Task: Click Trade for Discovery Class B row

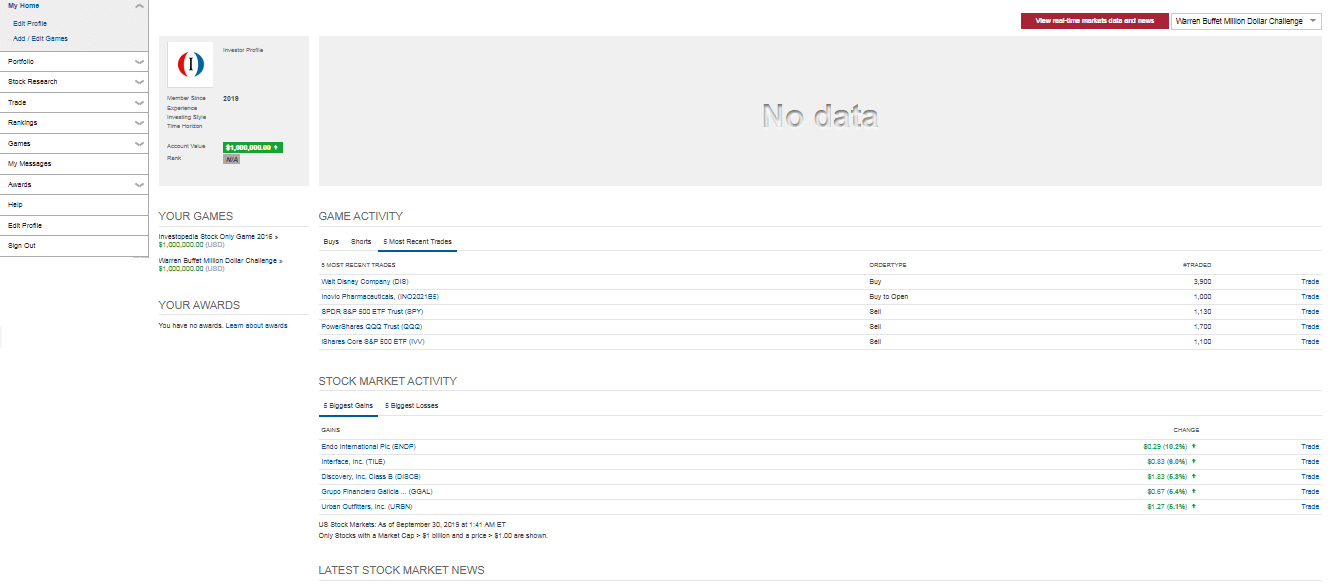Action: pos(1310,477)
